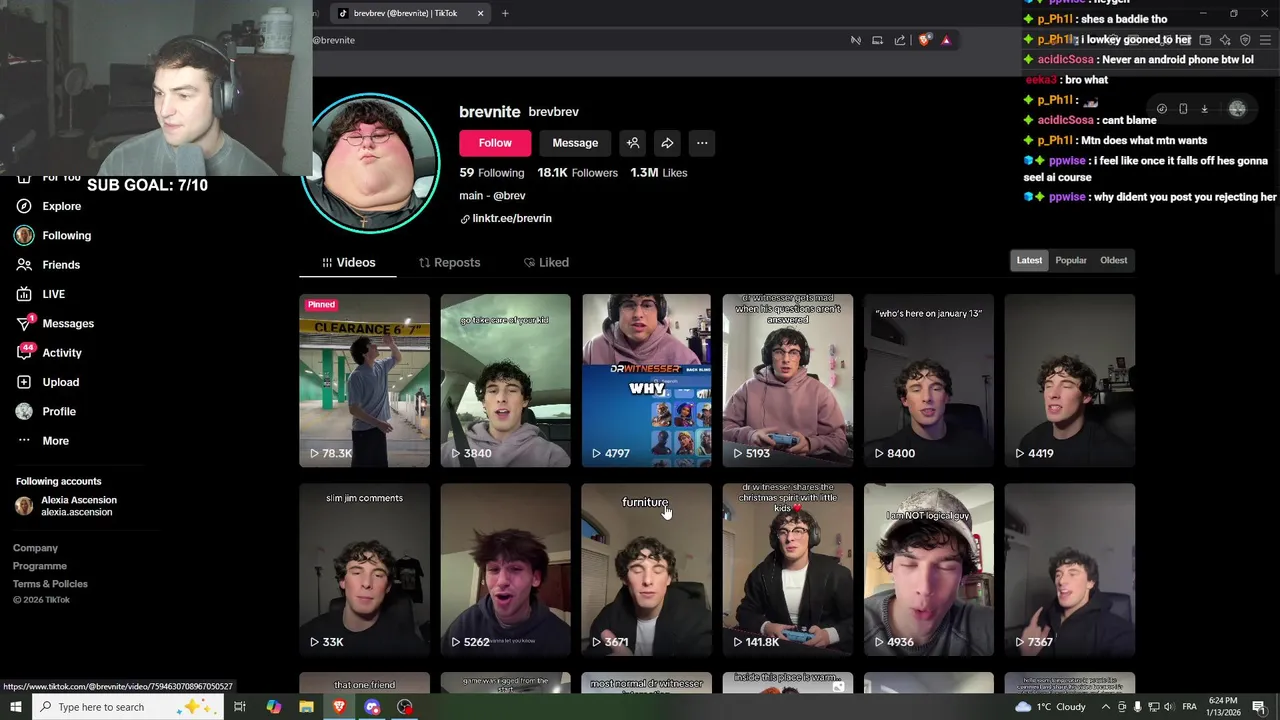Close the brevnite TikTok browser tab

coord(480,13)
